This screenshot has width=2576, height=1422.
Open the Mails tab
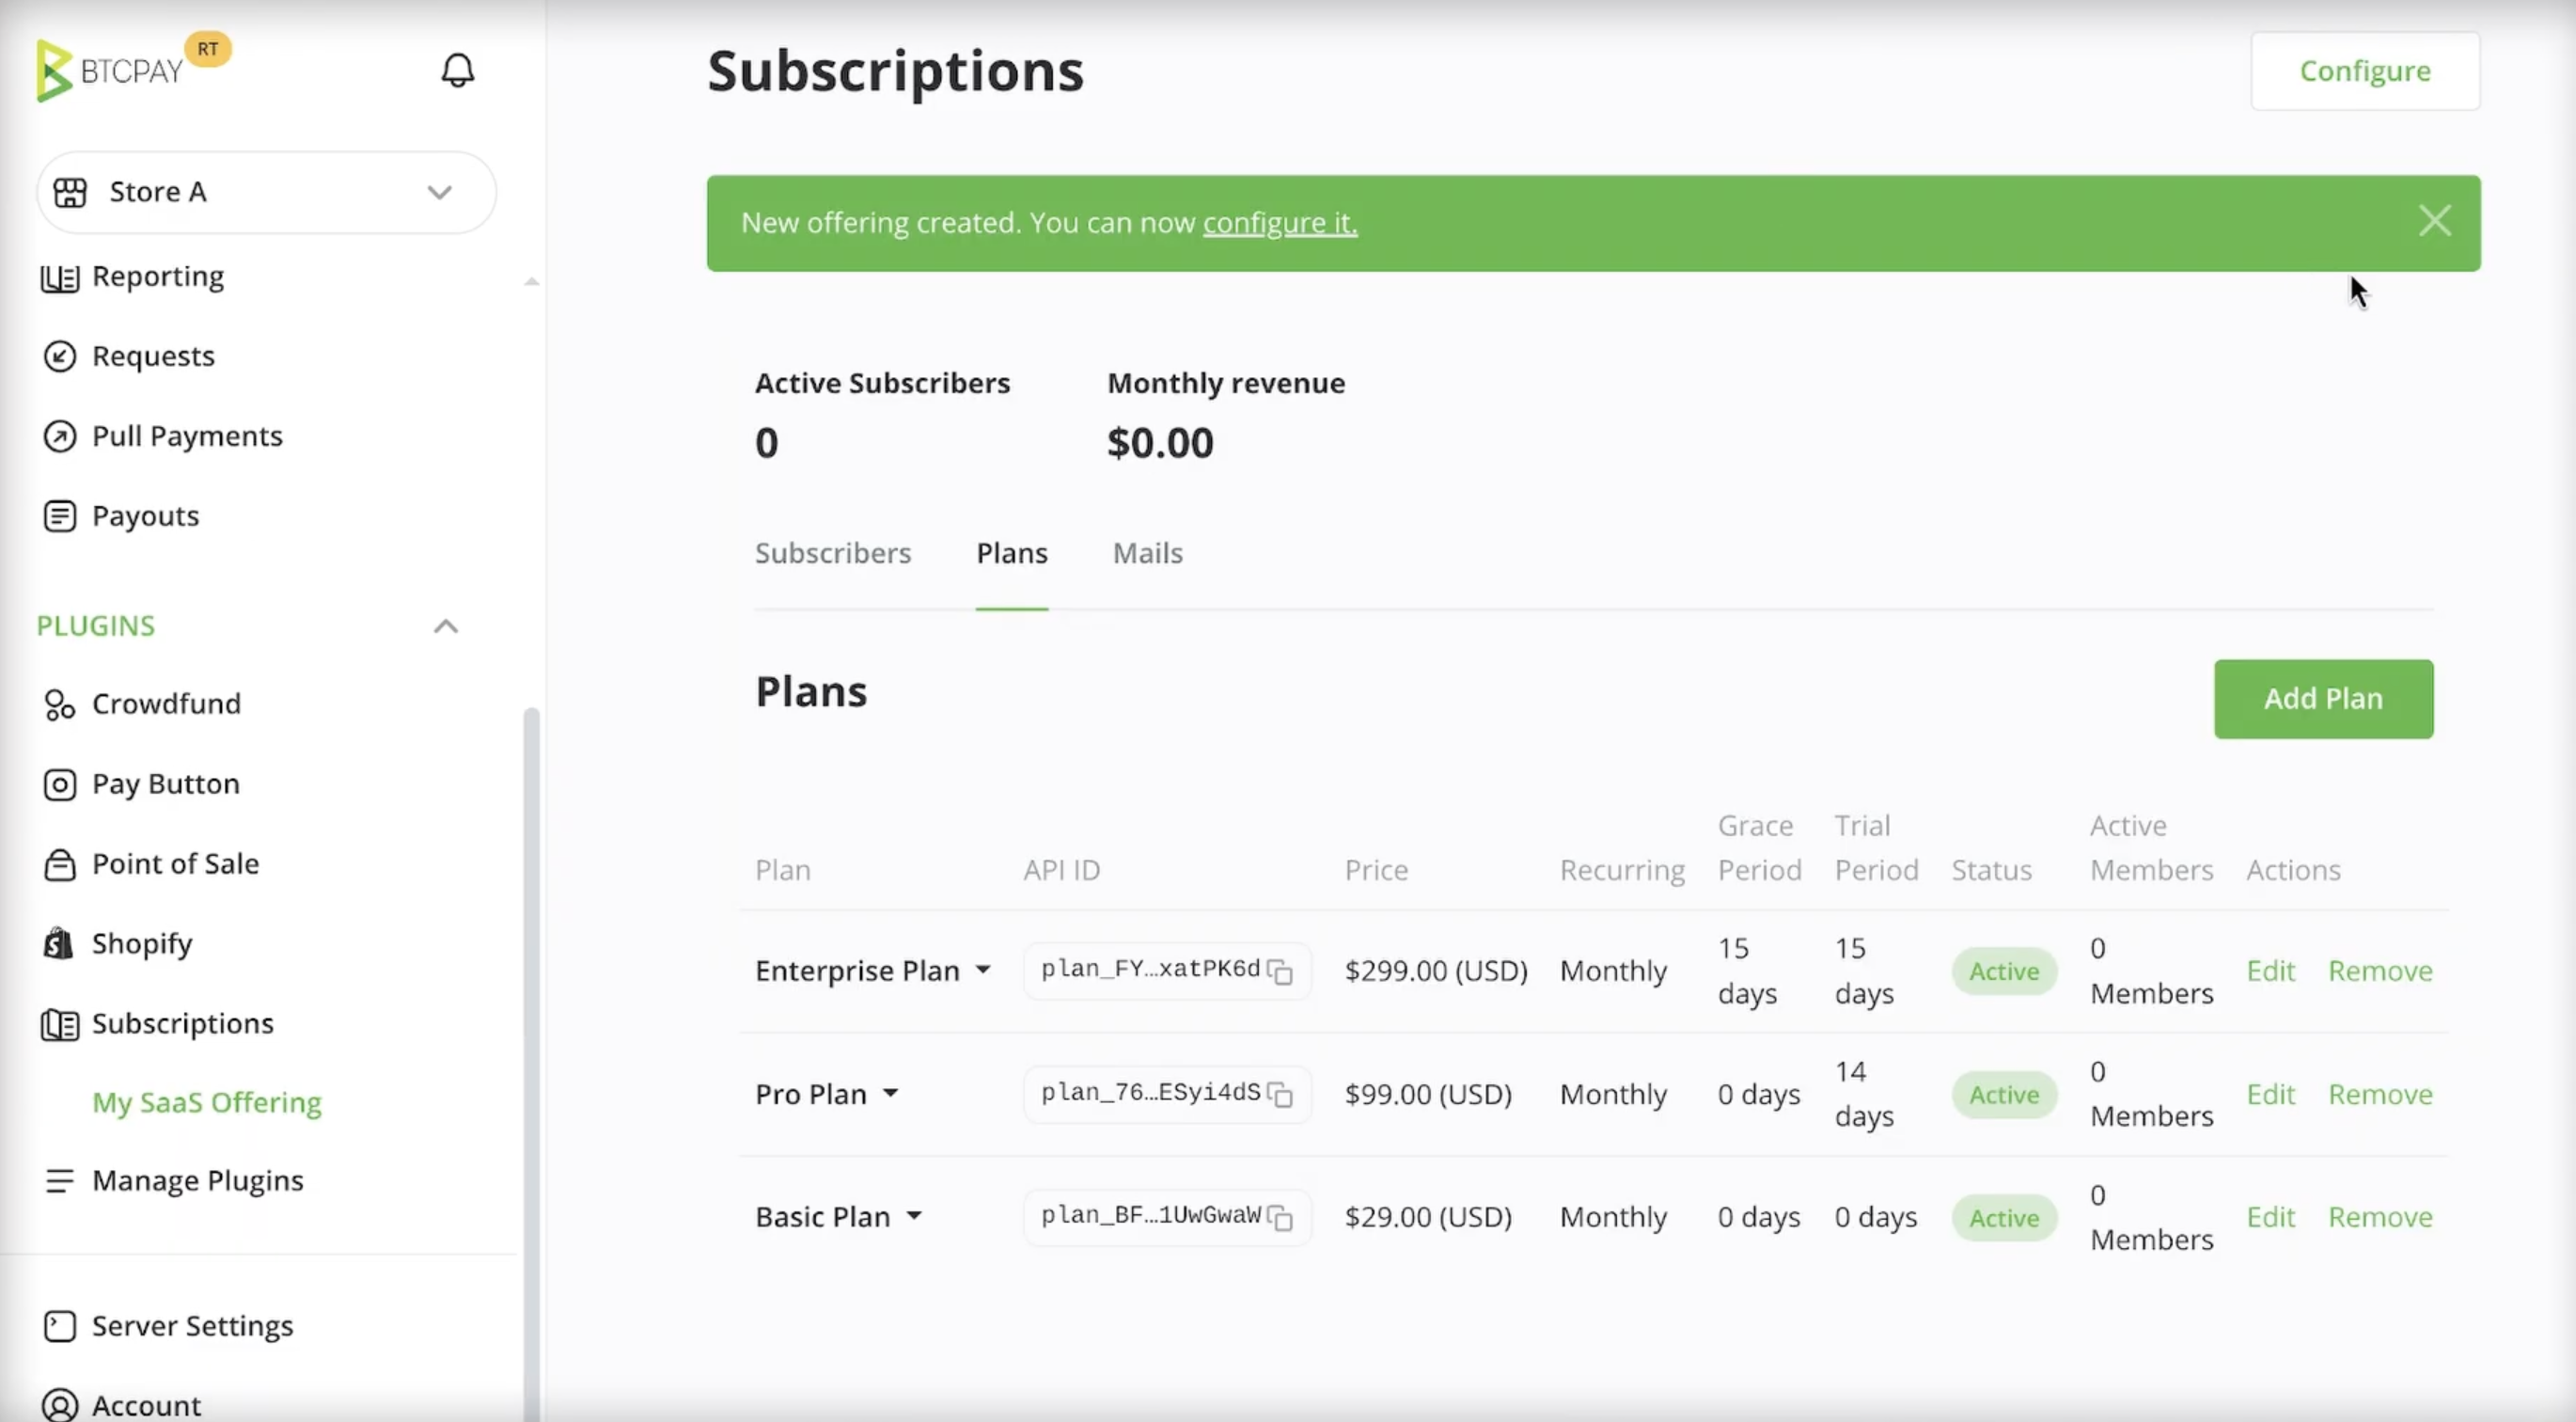1146,553
